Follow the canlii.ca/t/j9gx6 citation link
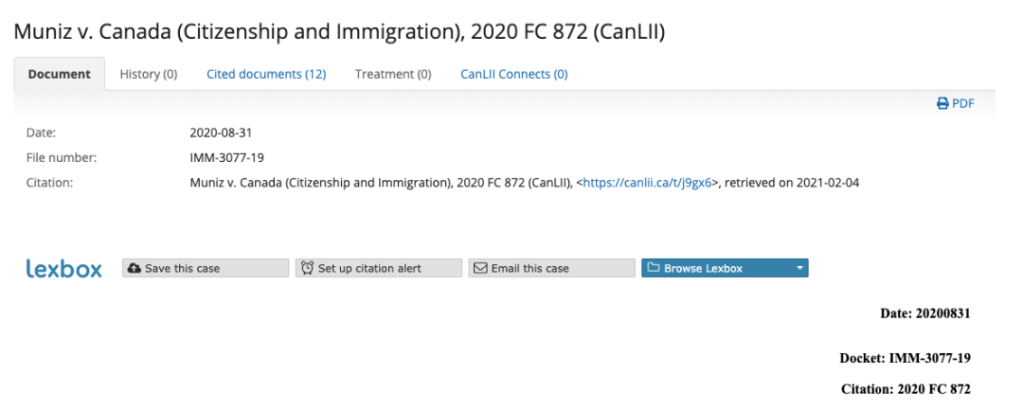Image resolution: width=1023 pixels, height=410 pixels. point(650,183)
